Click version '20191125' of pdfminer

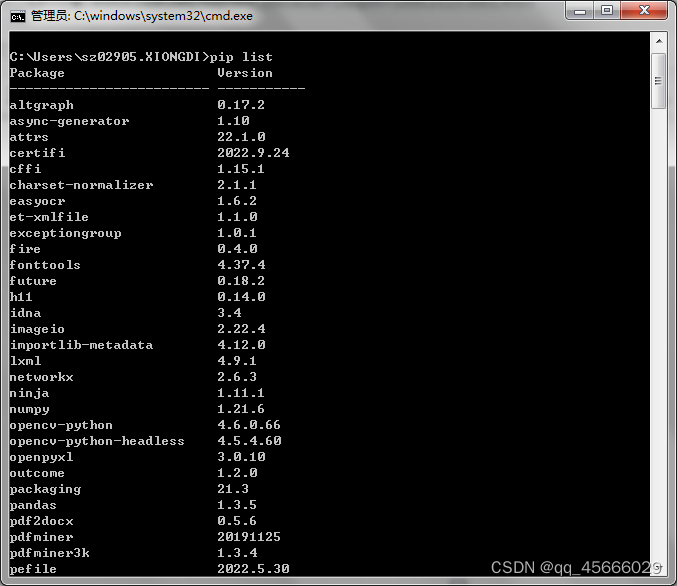coord(249,537)
